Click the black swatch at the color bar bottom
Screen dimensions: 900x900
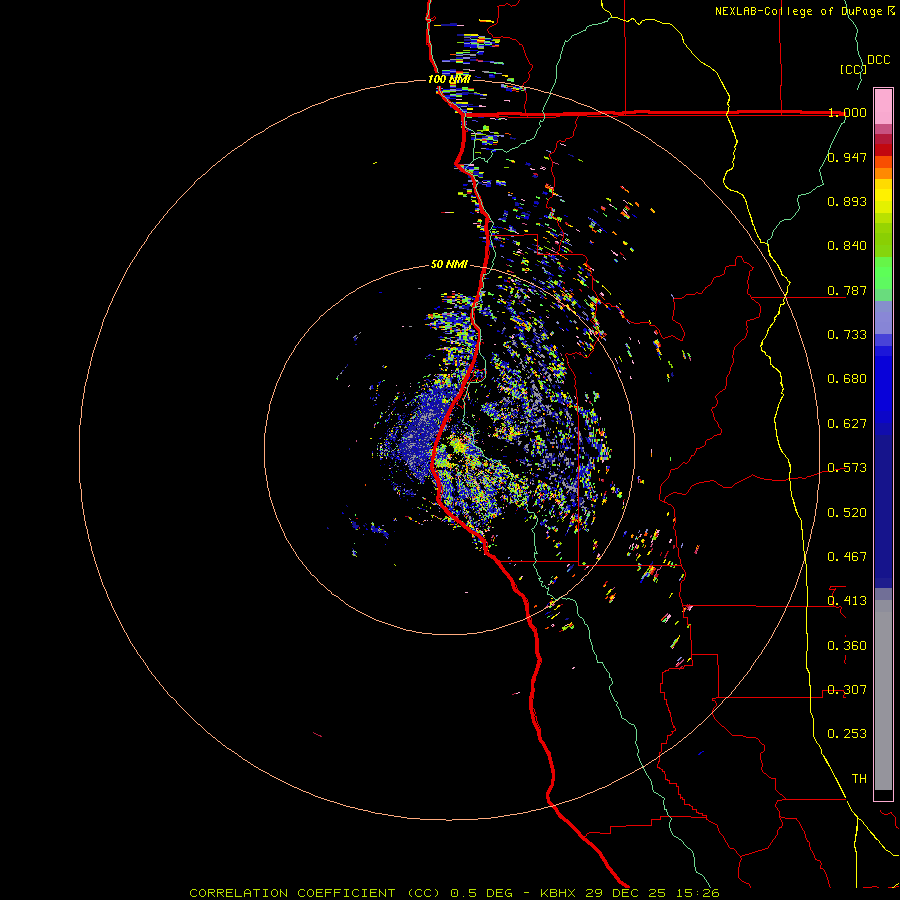pyautogui.click(x=883, y=795)
